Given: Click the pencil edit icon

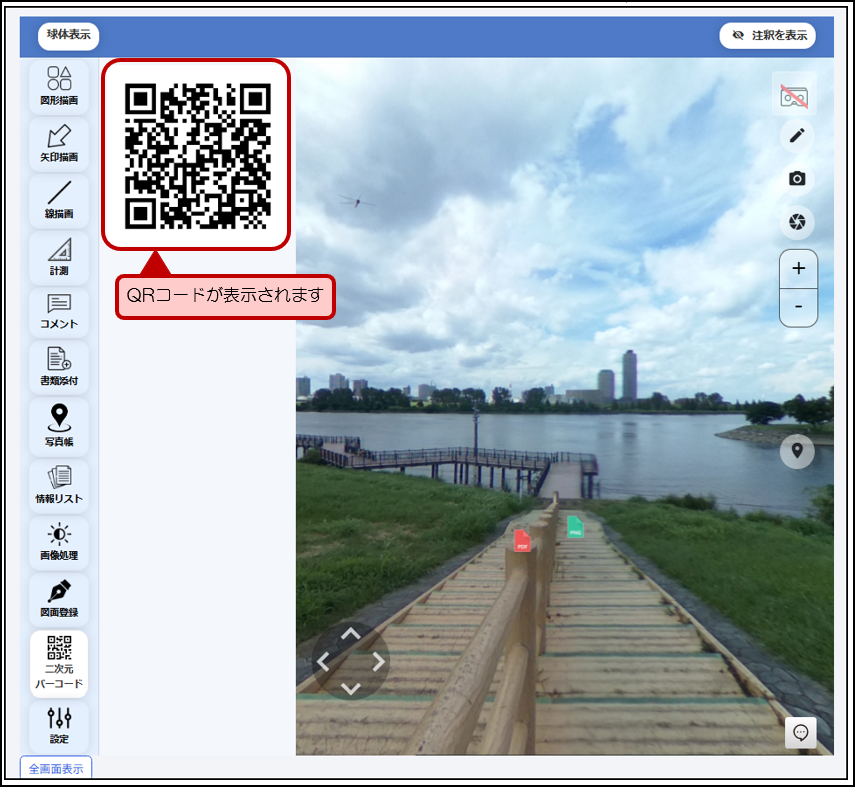Looking at the screenshot, I should point(797,135).
